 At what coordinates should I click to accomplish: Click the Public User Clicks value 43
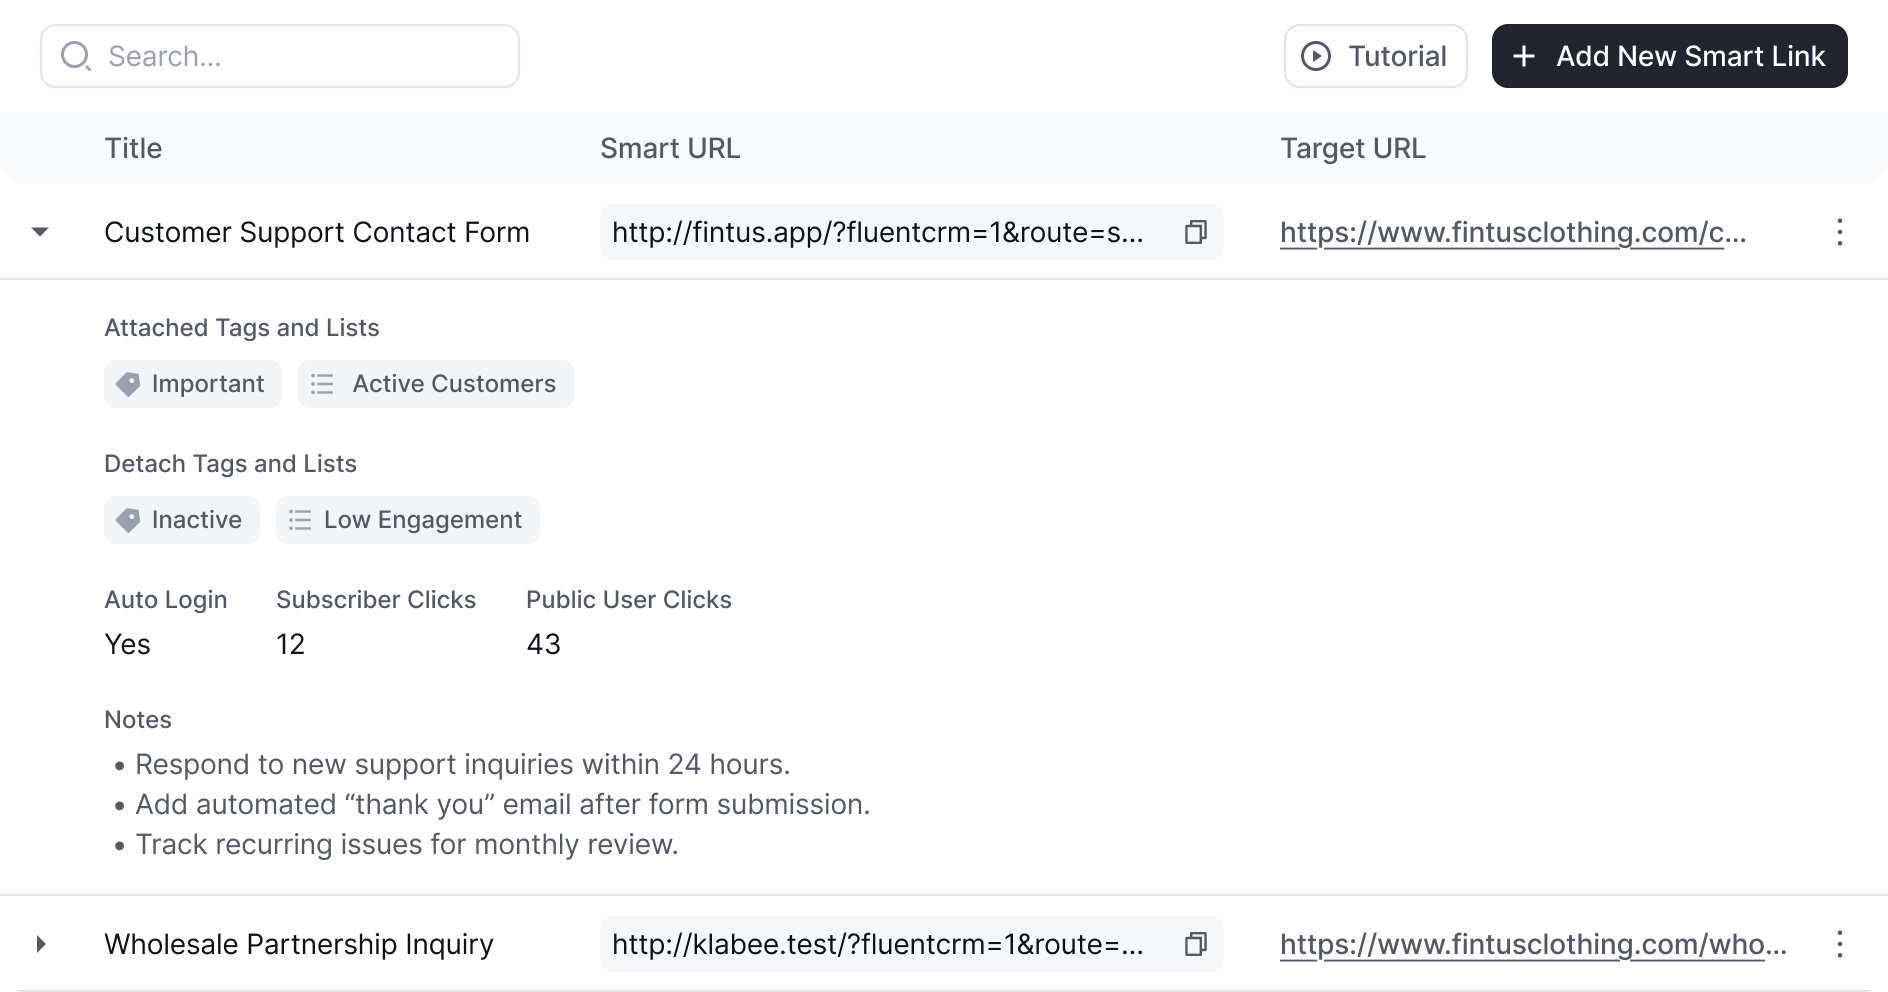point(543,644)
